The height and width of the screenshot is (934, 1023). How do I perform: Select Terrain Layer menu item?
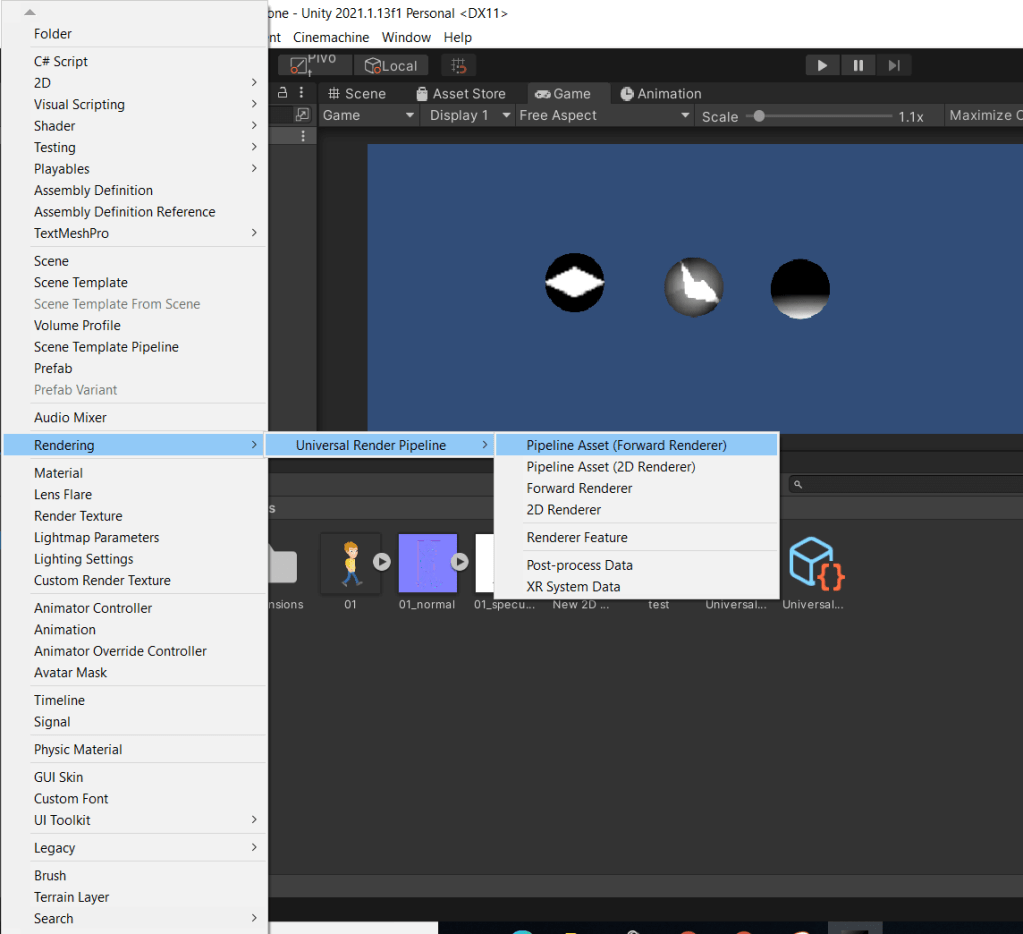click(x=136, y=897)
